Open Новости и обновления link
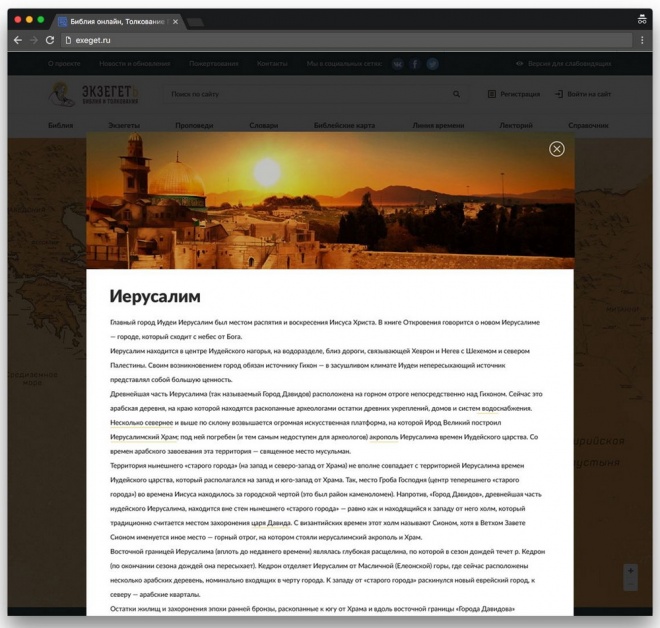Viewport: 660px width, 628px height. click(x=135, y=64)
